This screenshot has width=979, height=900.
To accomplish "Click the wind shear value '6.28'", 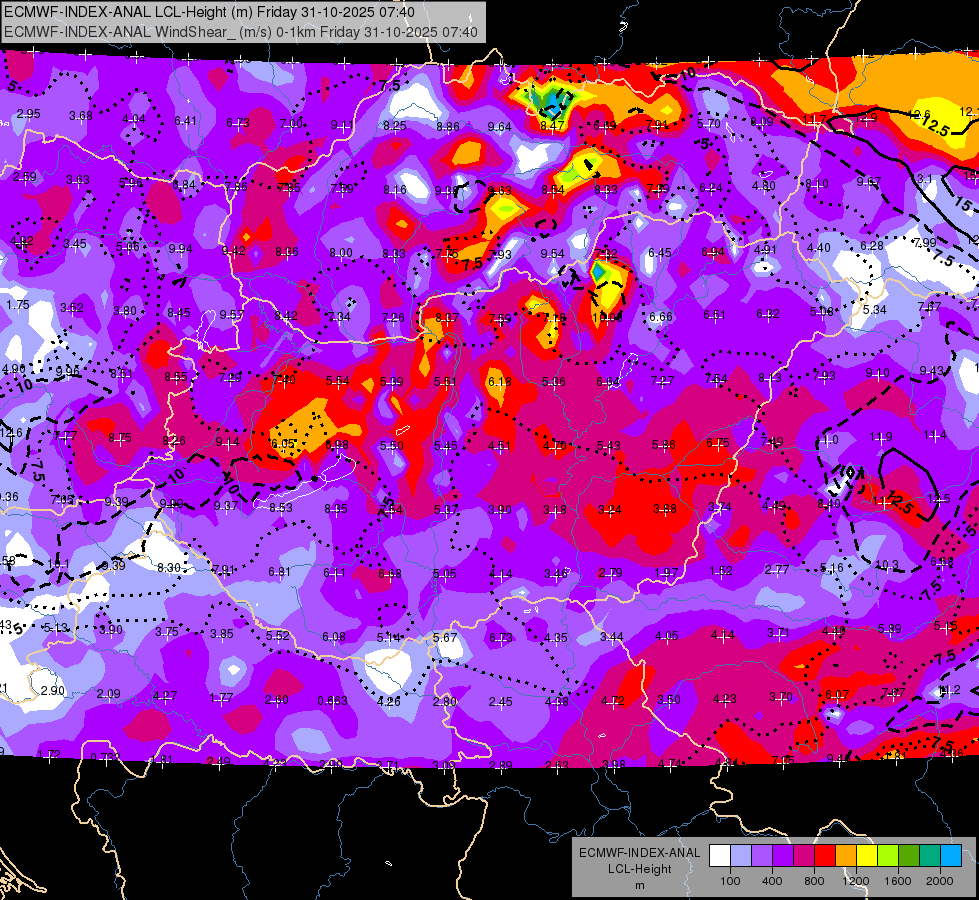I will [872, 246].
